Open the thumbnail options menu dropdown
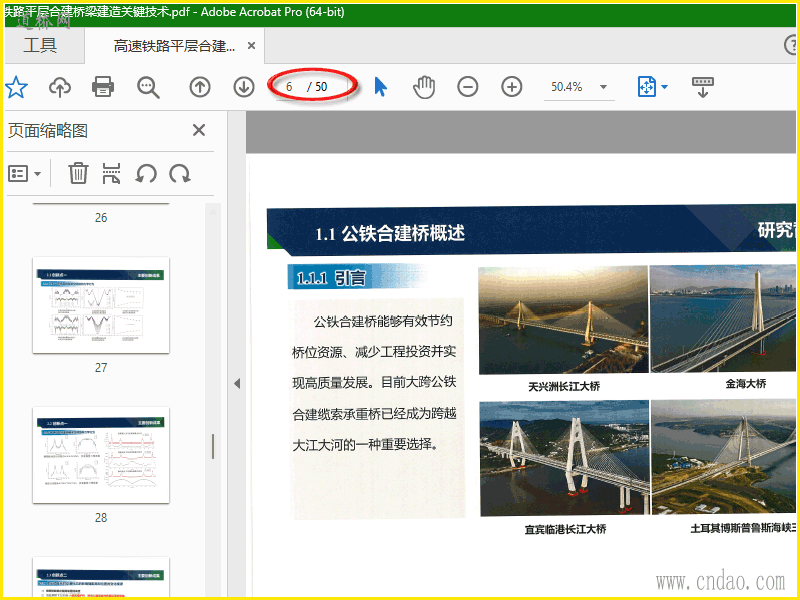 pyautogui.click(x=24, y=174)
